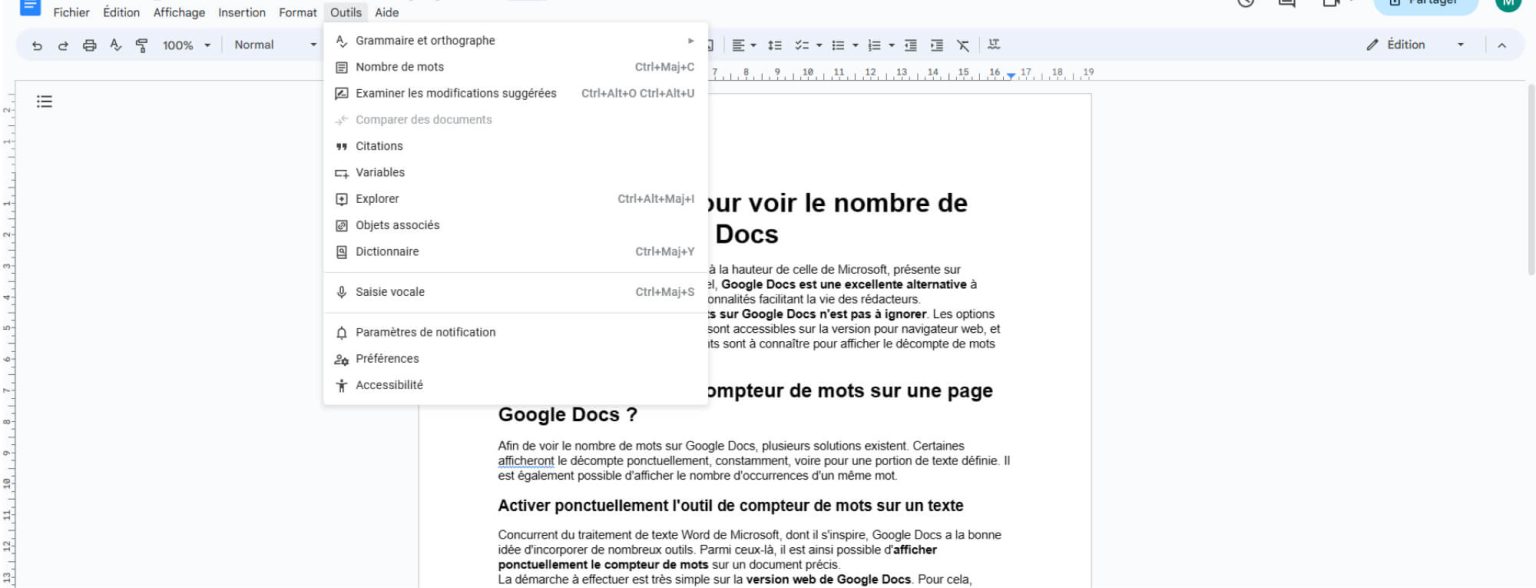
Task: Click the undo arrow in toolbar
Action: 37,45
